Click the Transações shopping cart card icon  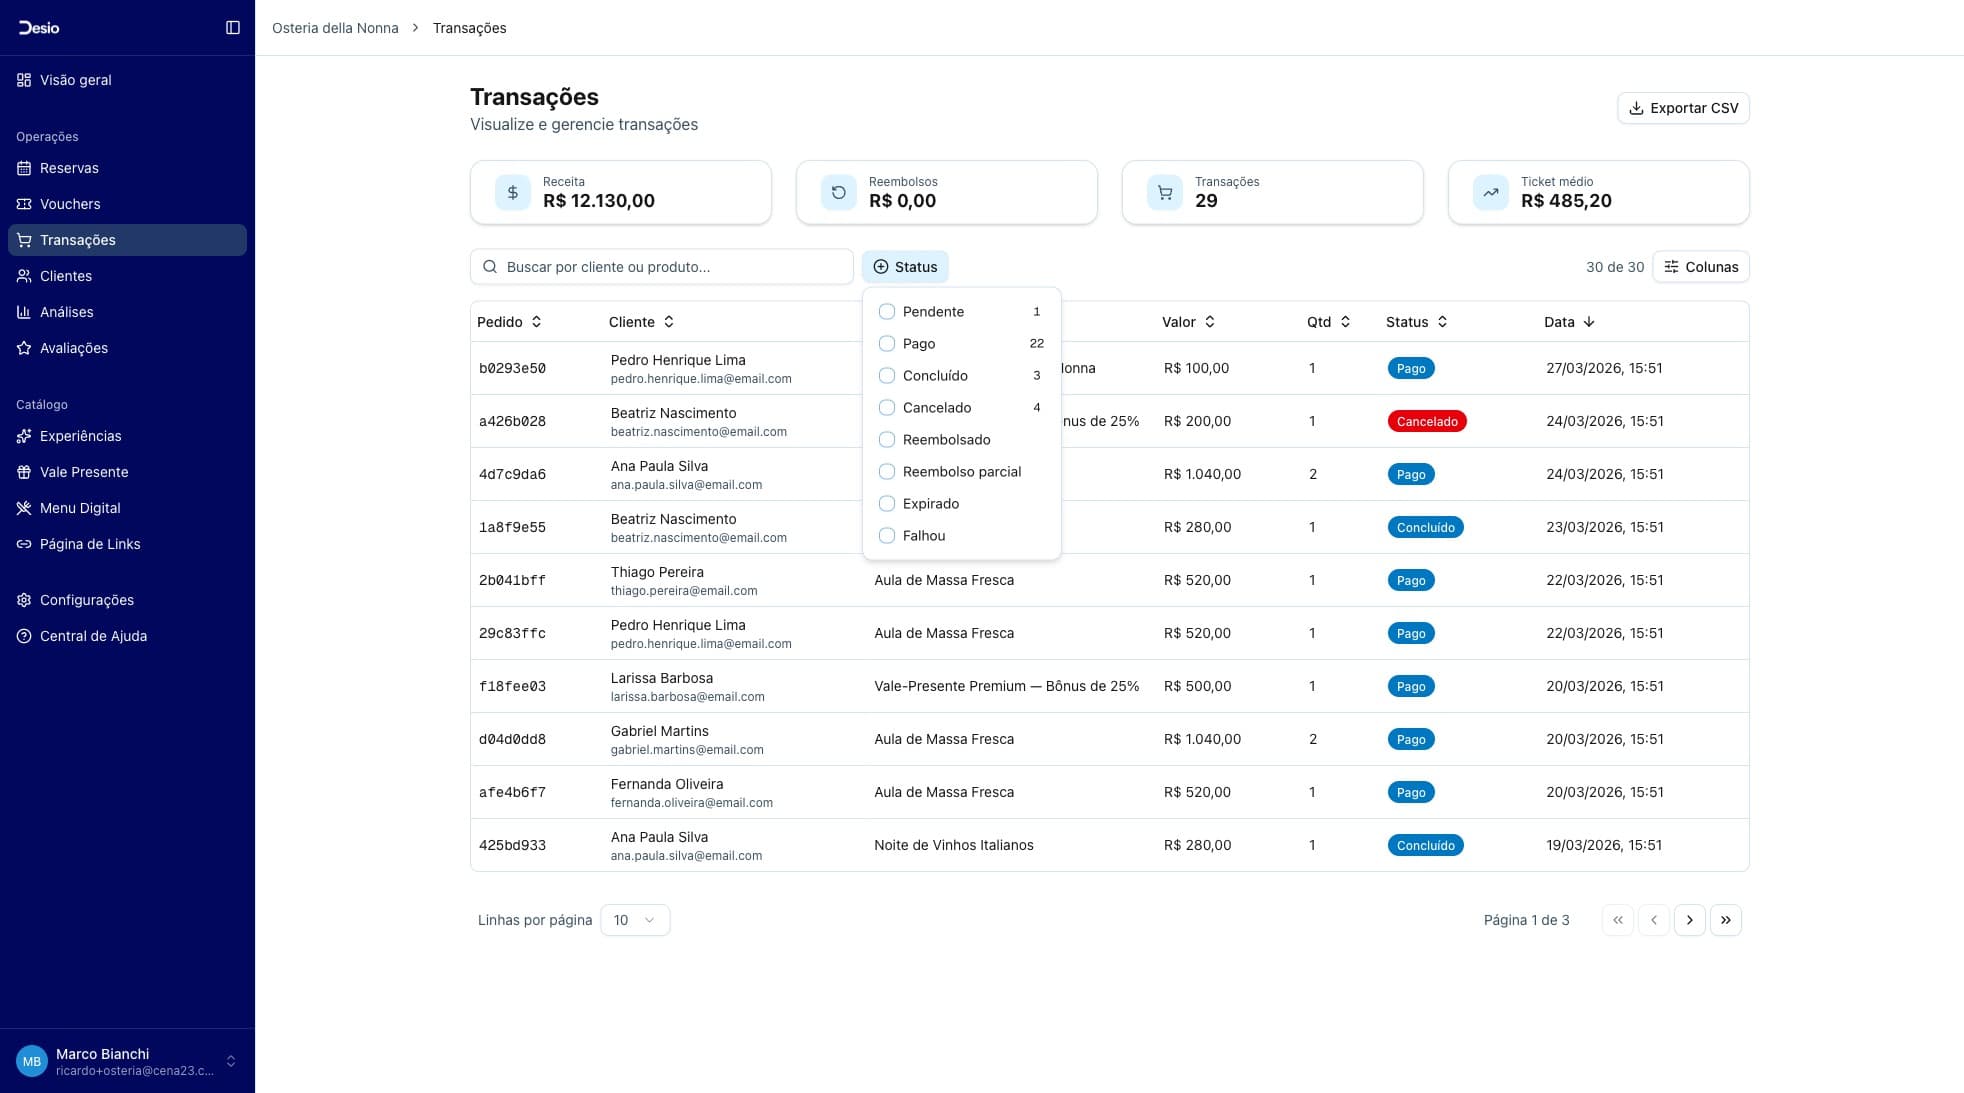pyautogui.click(x=1165, y=192)
